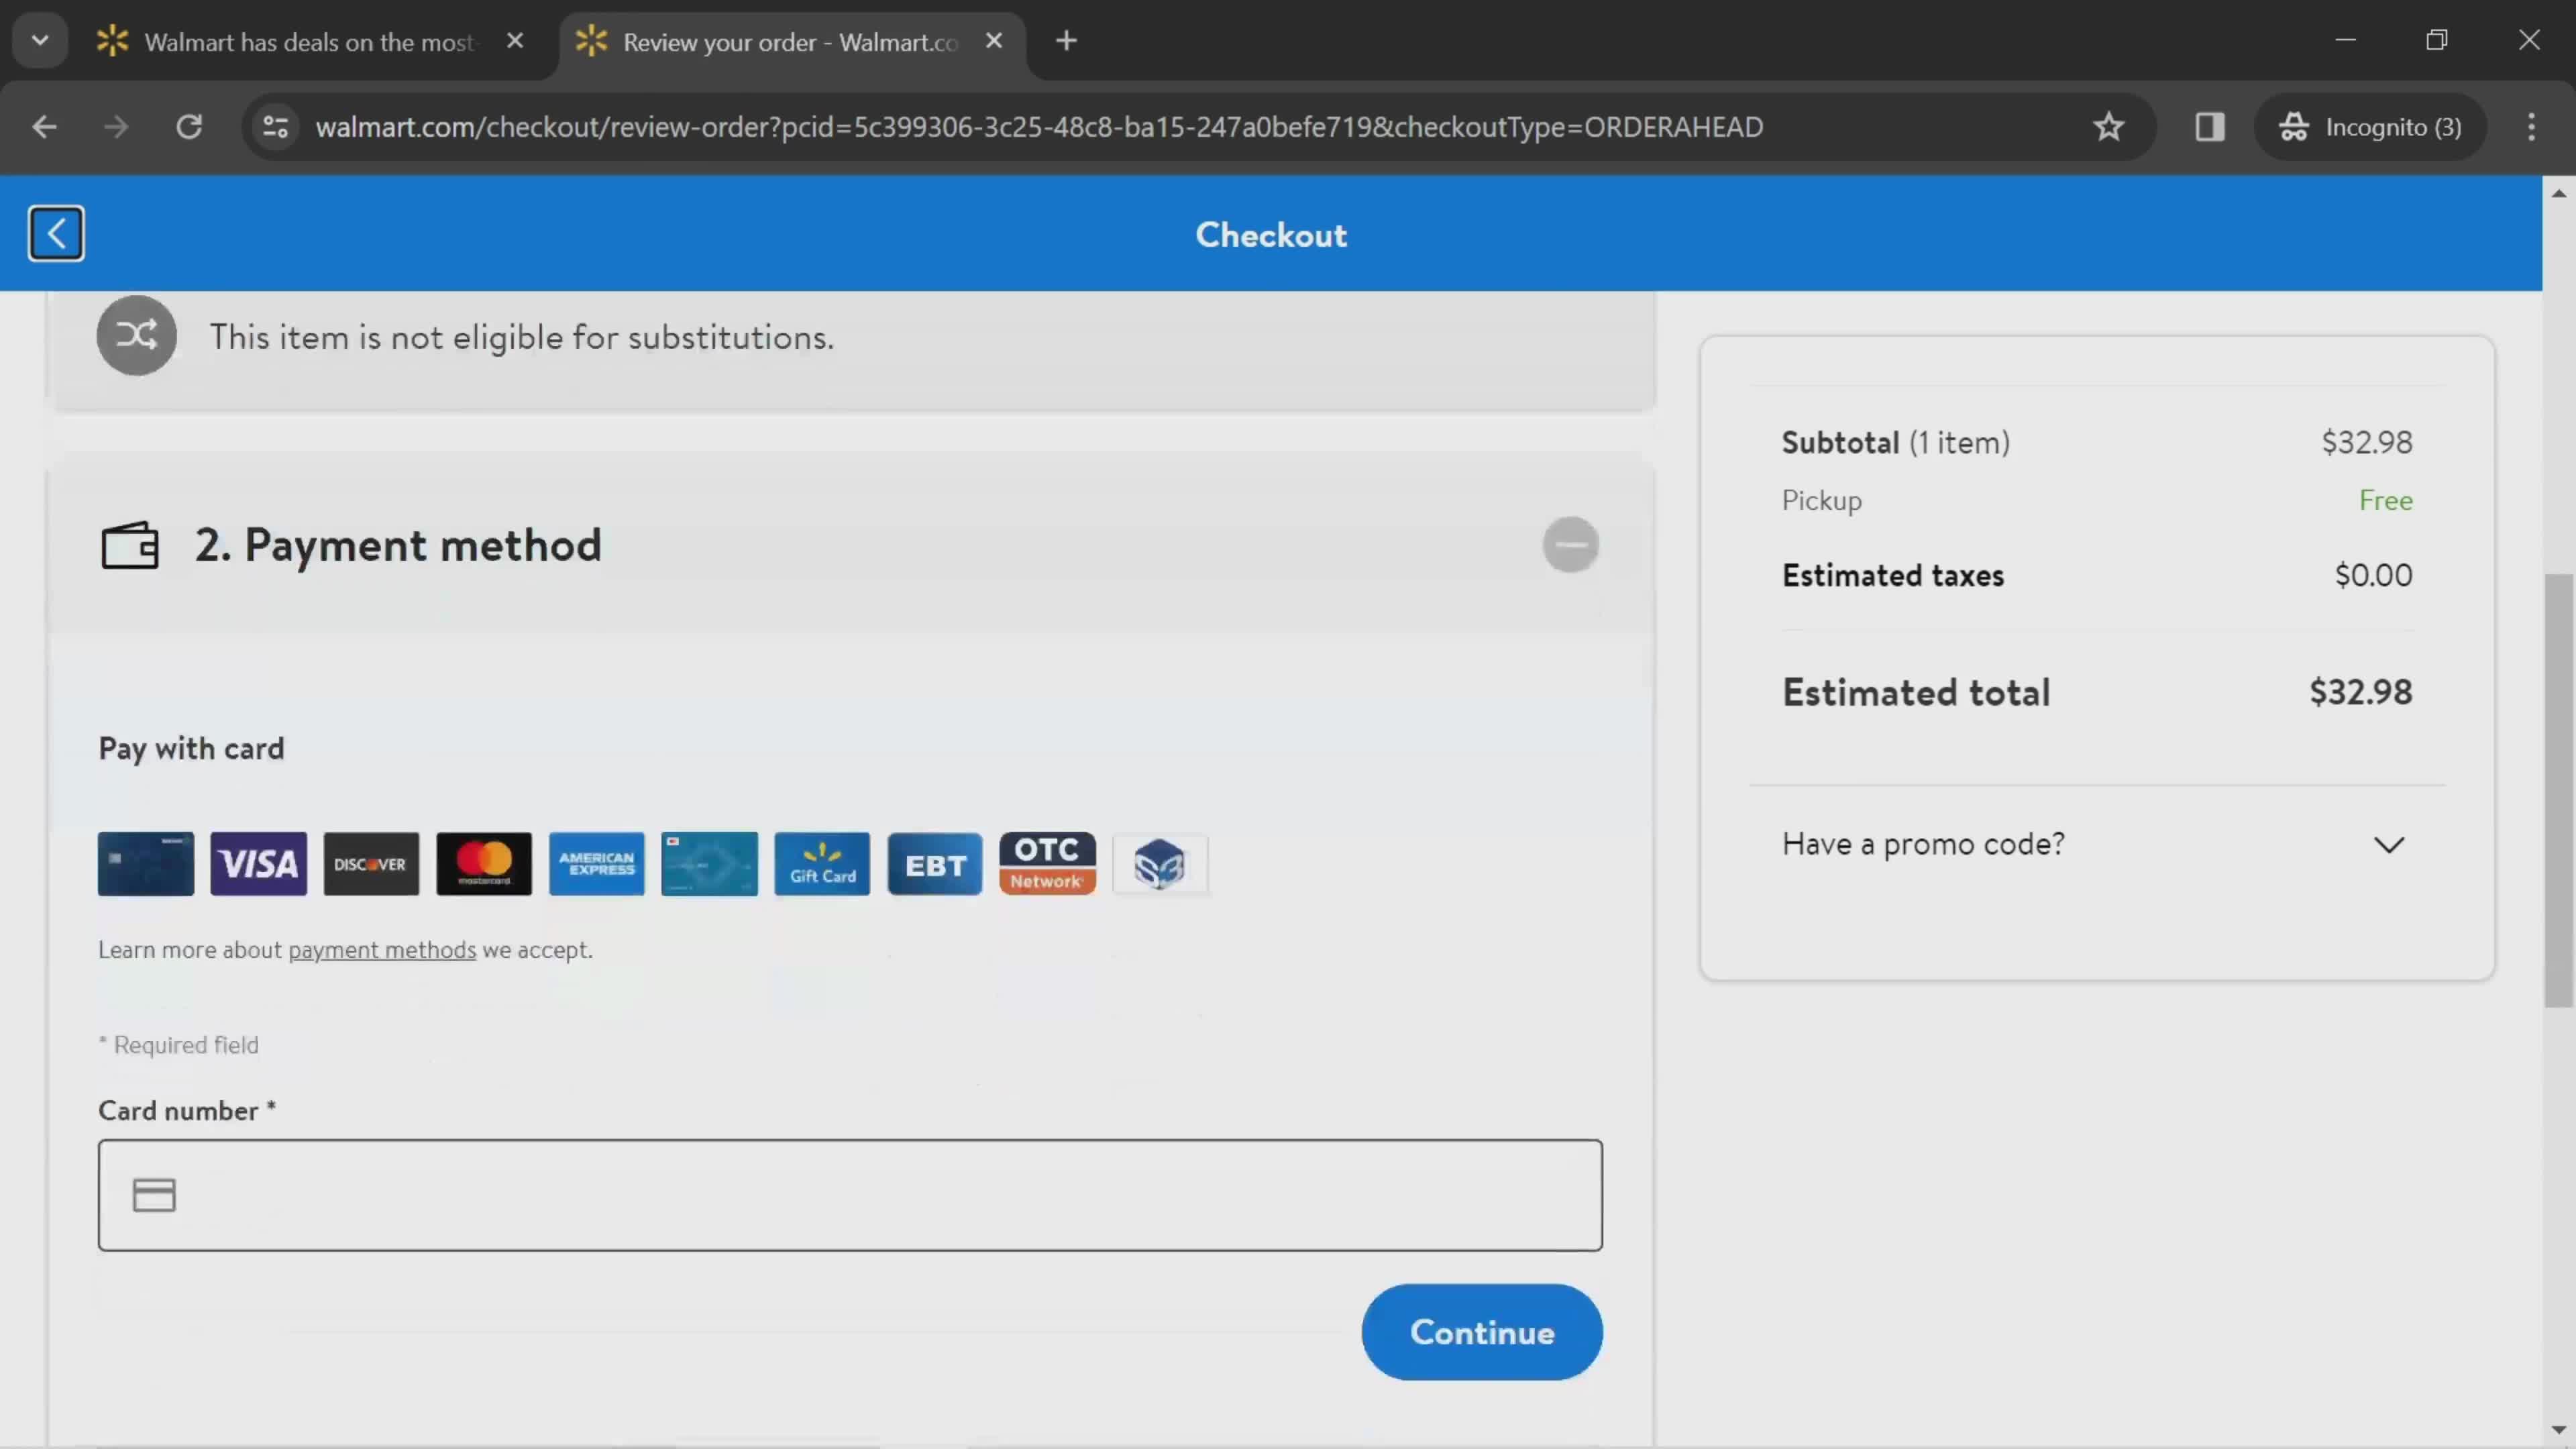This screenshot has width=2576, height=1449.
Task: Click the OTC Network icon
Action: (1047, 863)
